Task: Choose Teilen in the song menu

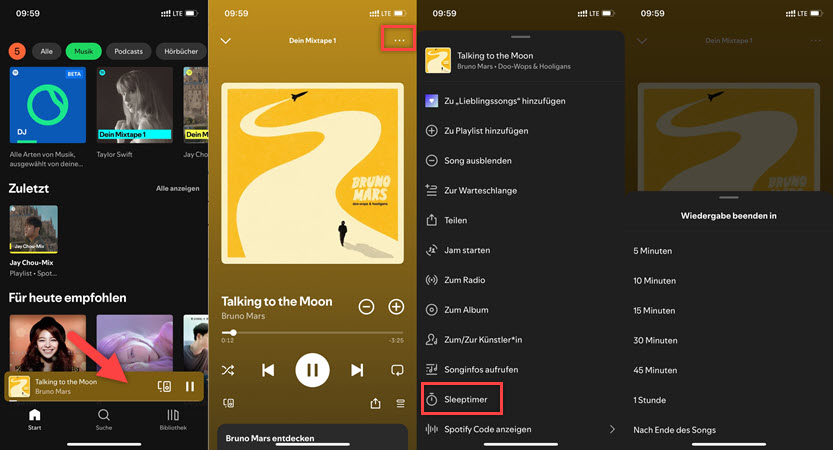Action: coord(456,220)
